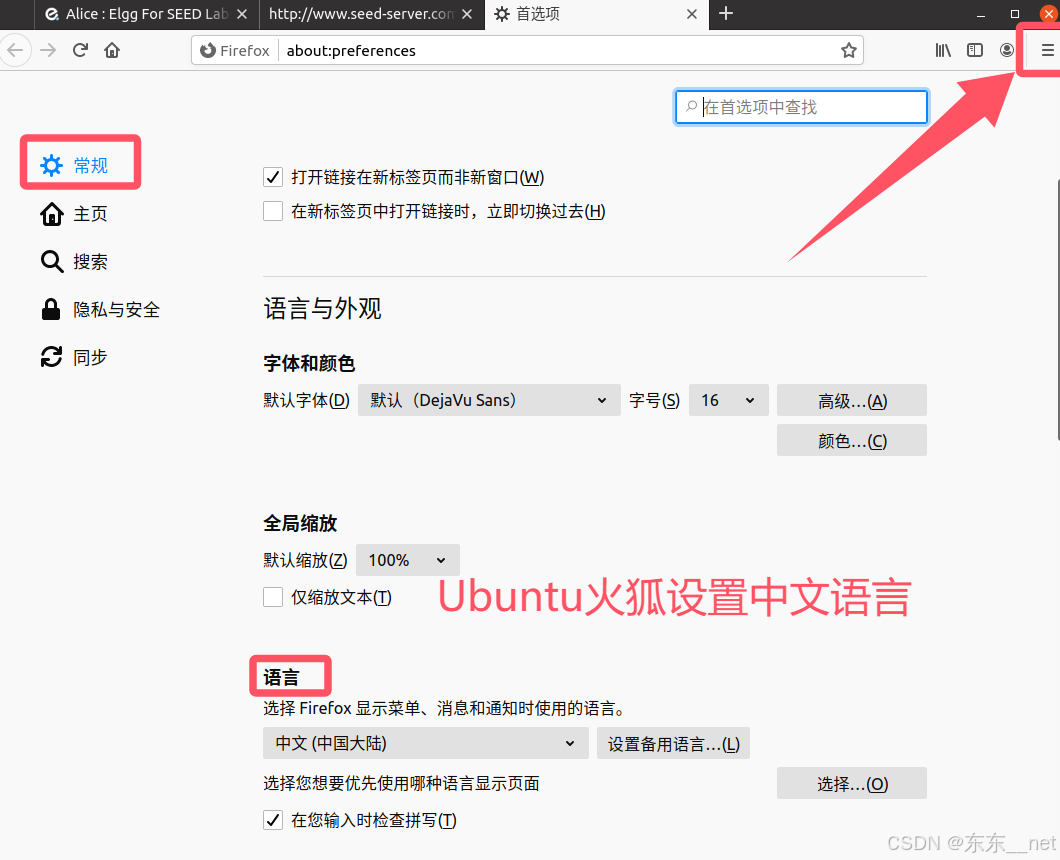Open the hamburger application menu
The height and width of the screenshot is (860, 1060).
point(1047,50)
